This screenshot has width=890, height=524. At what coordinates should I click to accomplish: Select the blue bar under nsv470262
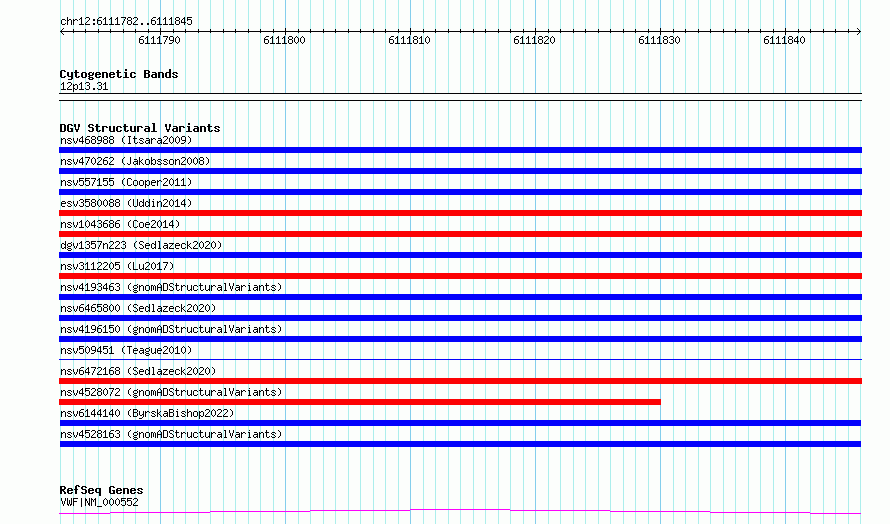[x=460, y=171]
